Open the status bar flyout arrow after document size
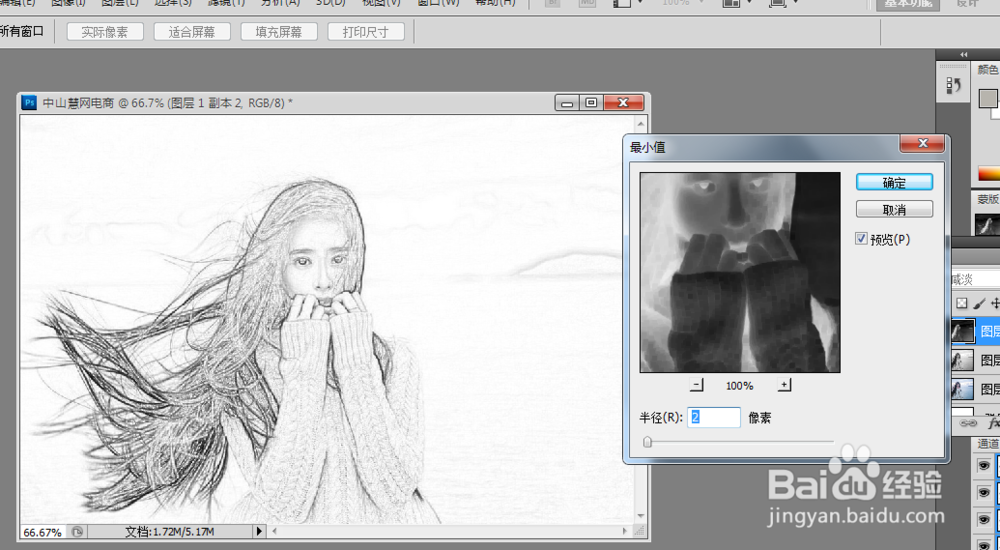This screenshot has height=550, width=1000. (x=259, y=531)
